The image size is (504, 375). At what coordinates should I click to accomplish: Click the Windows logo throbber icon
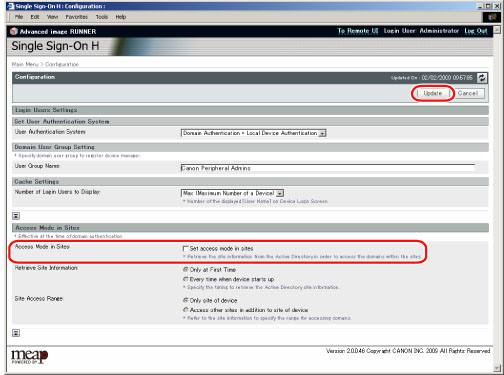492,17
